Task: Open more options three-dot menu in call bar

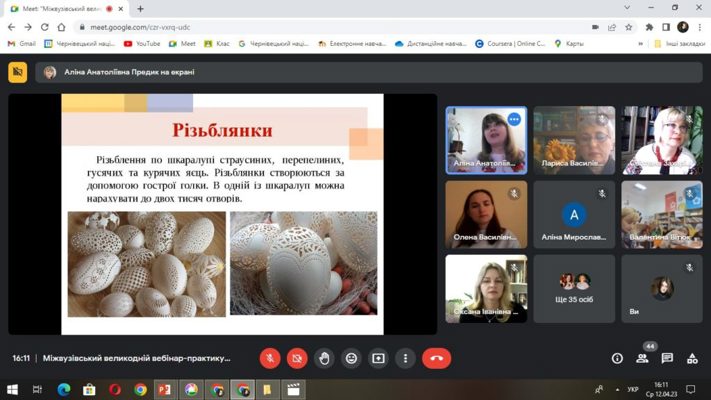Action: (x=405, y=358)
